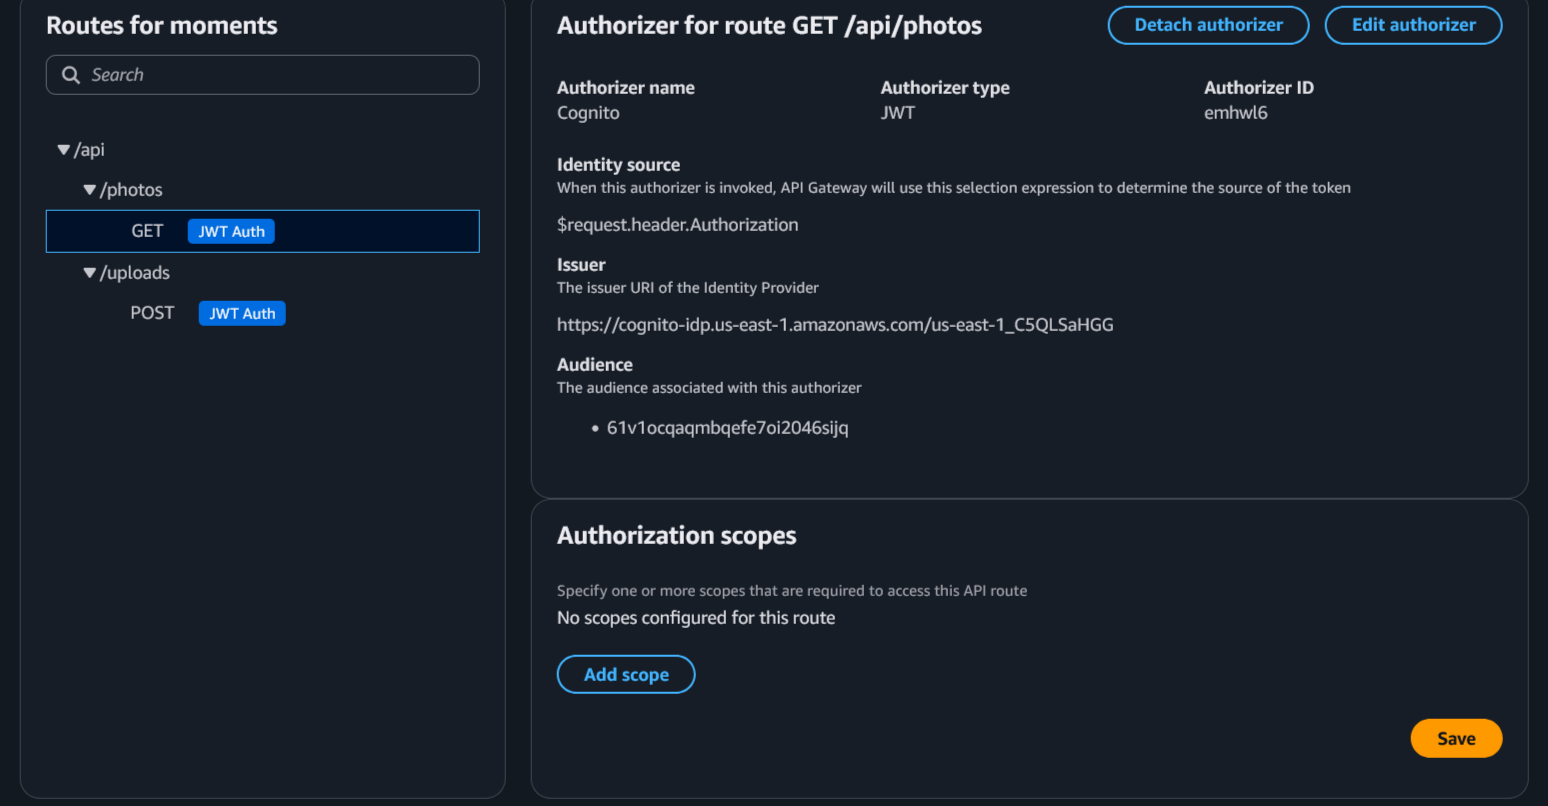Screen dimensions: 1548x806
Task: Click the $request.header.Authorization identity source value
Action: pos(677,225)
